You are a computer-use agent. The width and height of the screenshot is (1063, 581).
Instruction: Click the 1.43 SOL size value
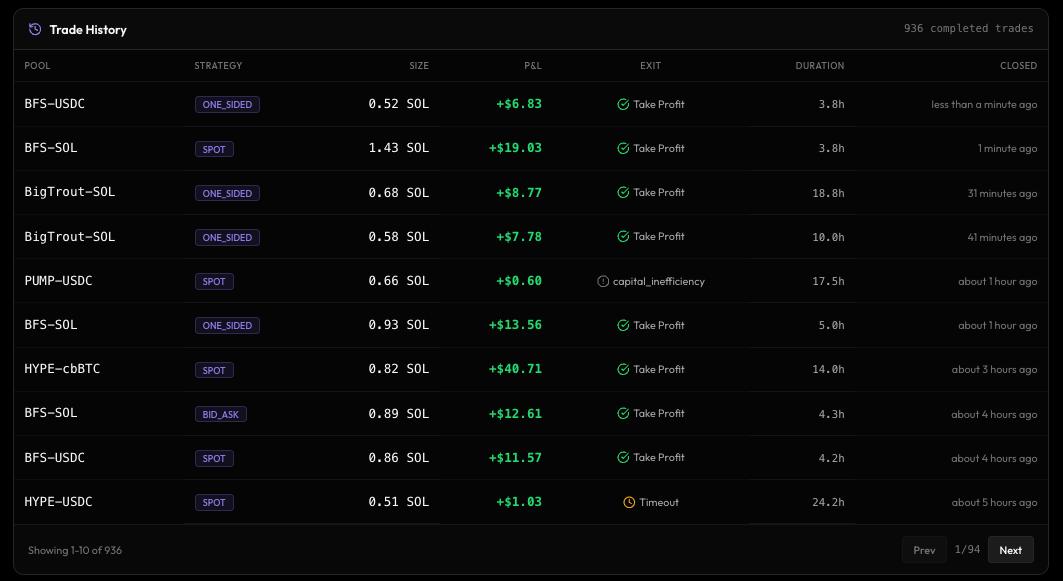(399, 148)
